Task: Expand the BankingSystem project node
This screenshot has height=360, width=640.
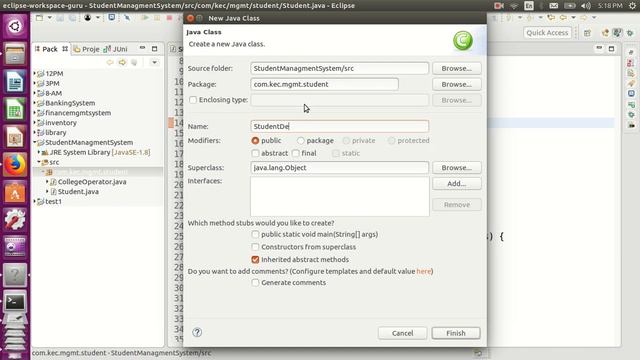Action: [35, 103]
